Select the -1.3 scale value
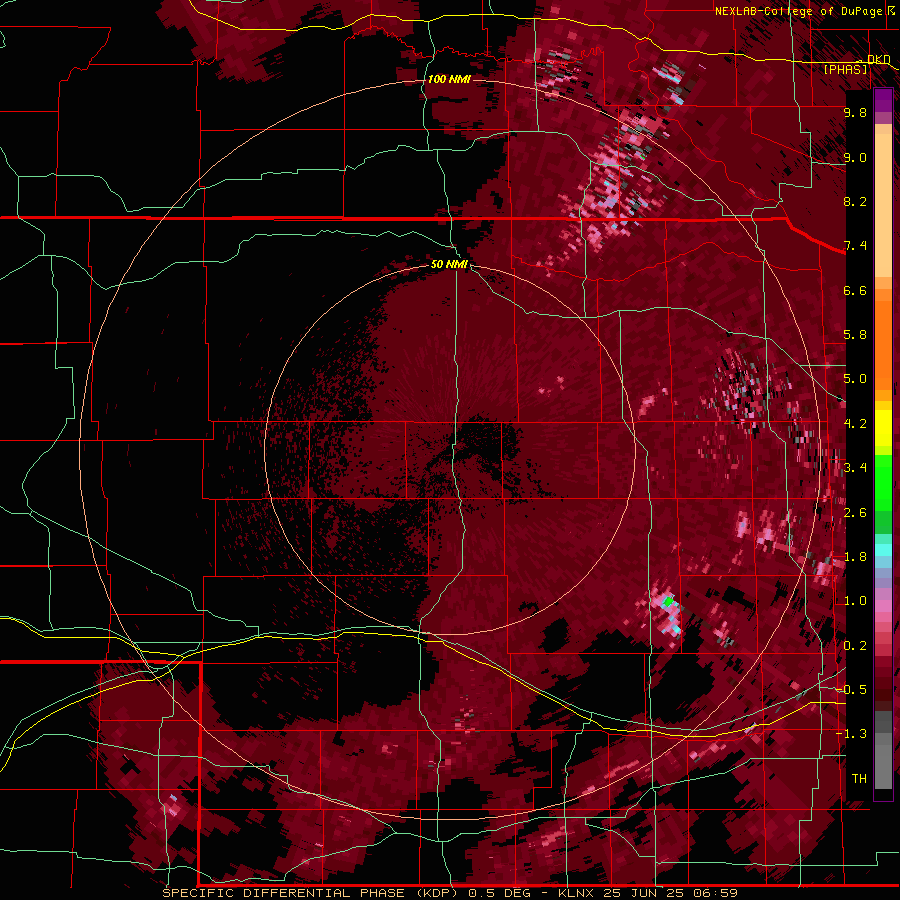 click(852, 734)
